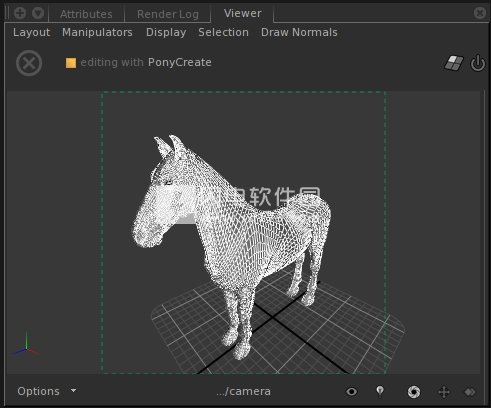Open the Manipulators menu
Viewport: 491px width, 408px height.
(97, 32)
